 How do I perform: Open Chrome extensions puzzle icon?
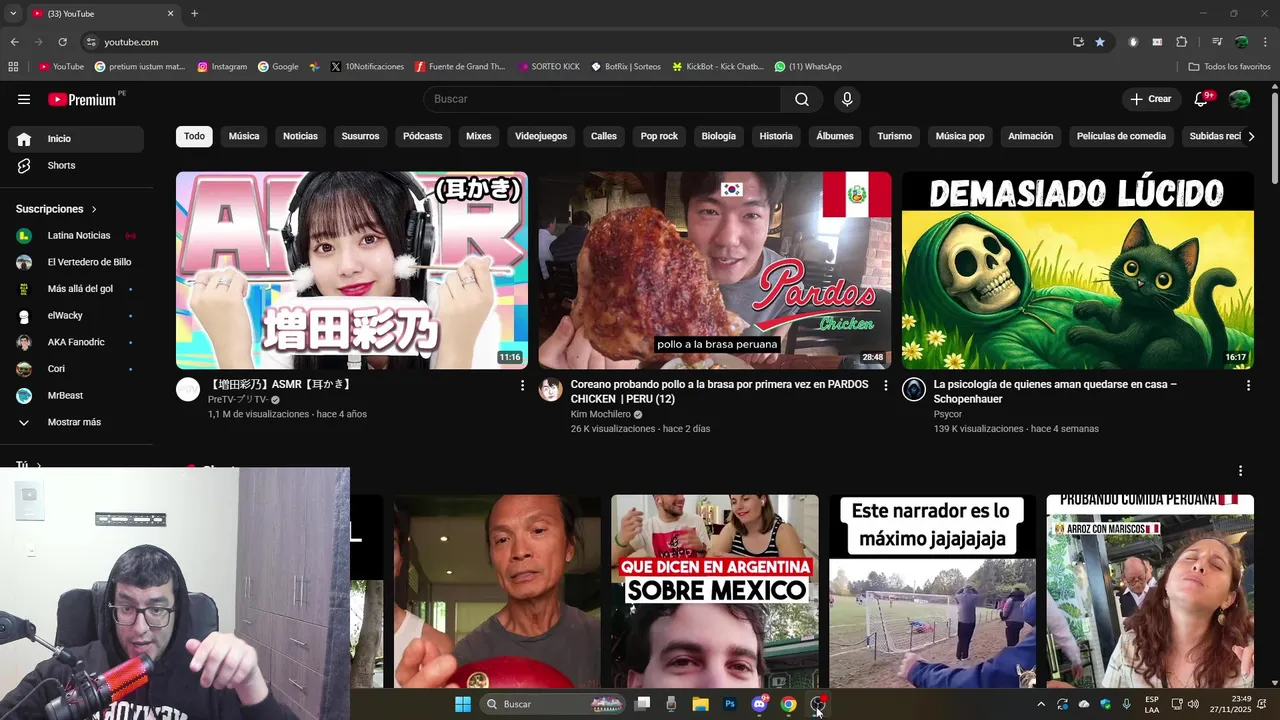[1182, 42]
